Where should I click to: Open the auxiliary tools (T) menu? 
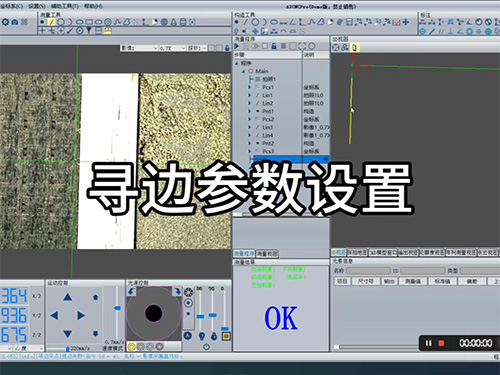pos(65,6)
